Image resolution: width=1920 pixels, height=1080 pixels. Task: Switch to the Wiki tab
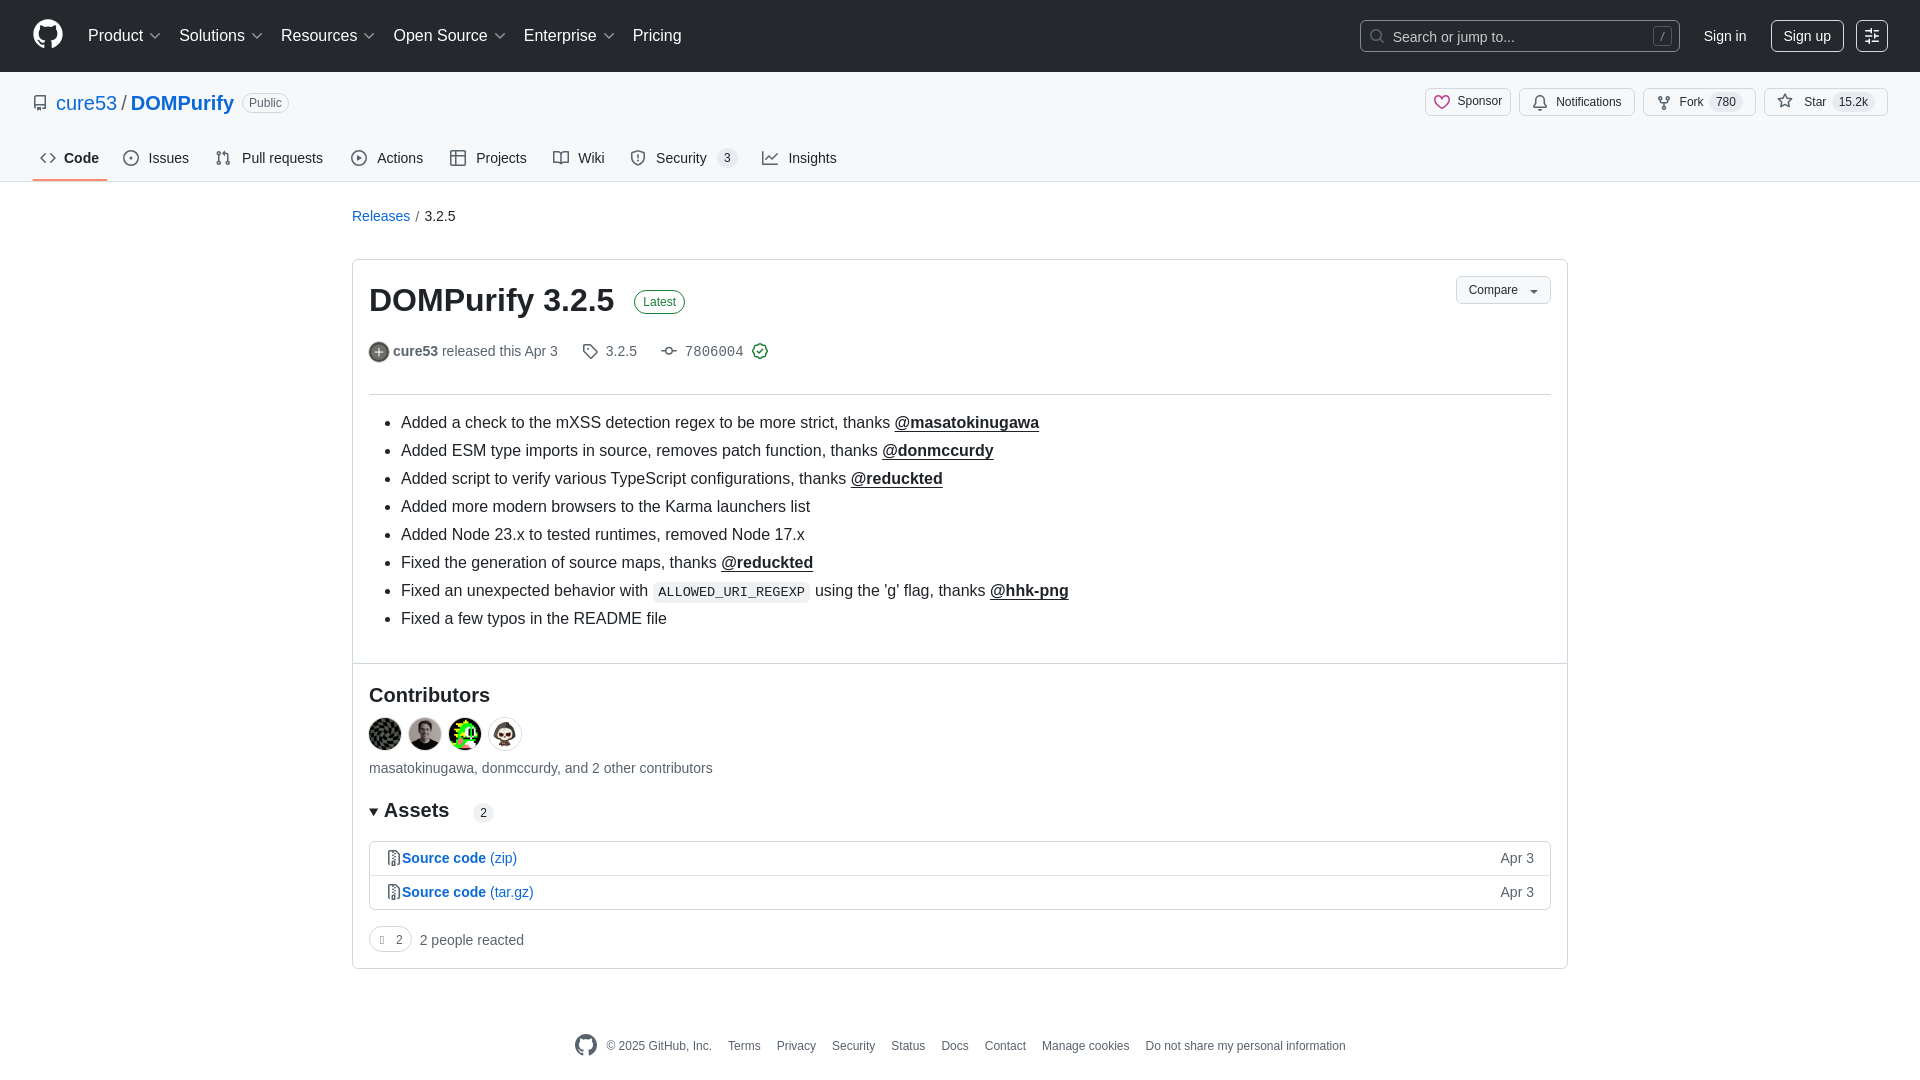click(x=579, y=158)
